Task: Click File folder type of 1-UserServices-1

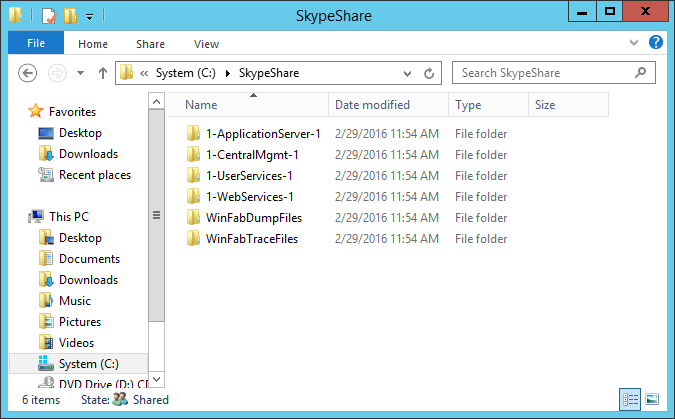Action: (x=481, y=176)
